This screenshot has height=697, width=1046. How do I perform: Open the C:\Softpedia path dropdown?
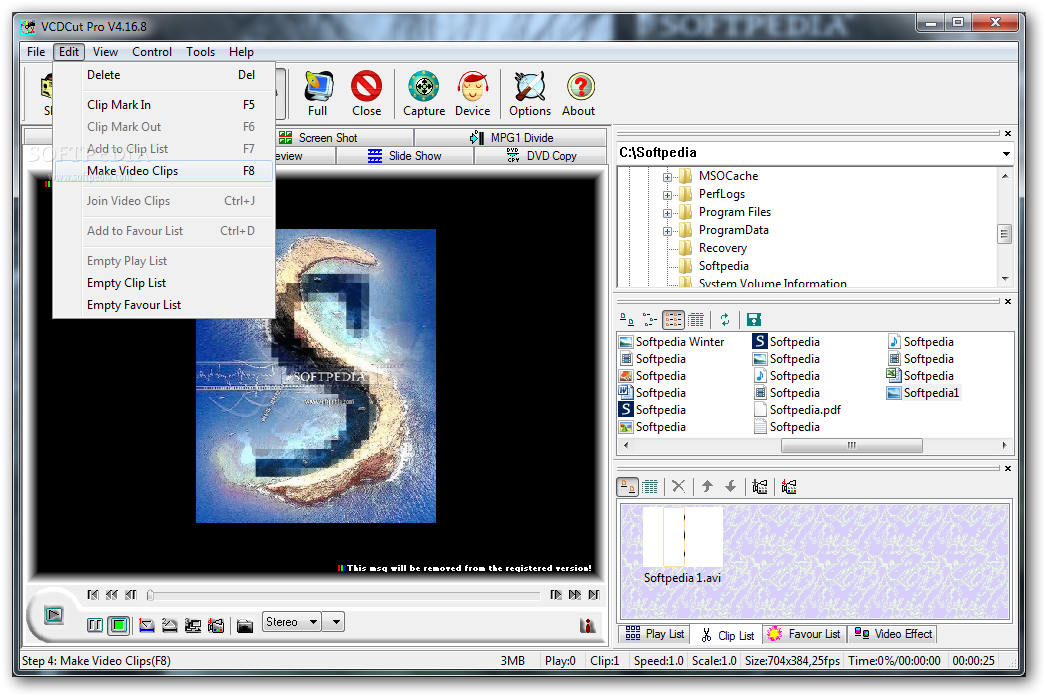point(1006,153)
